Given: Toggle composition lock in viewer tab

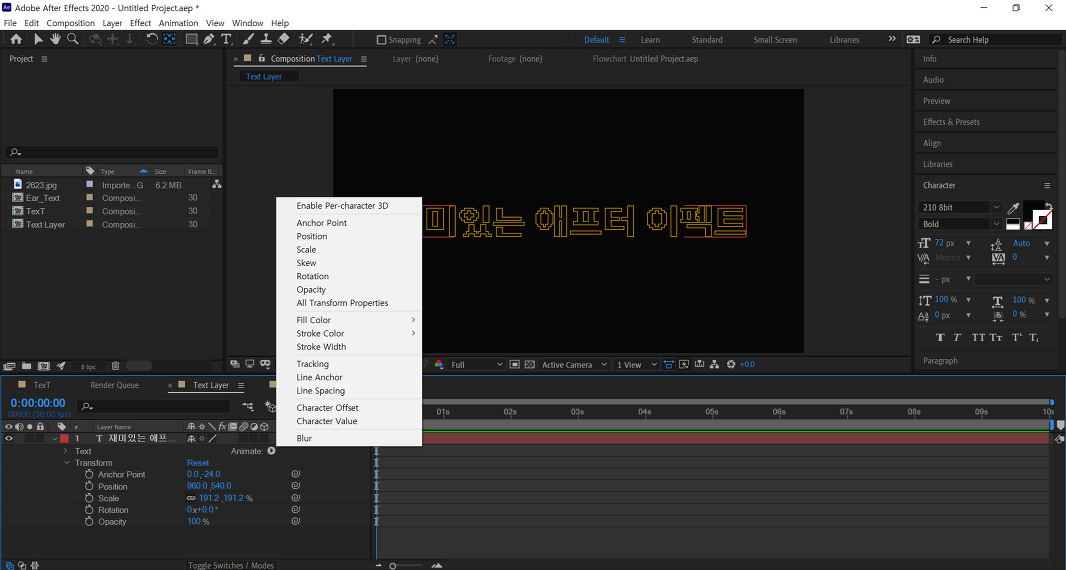Looking at the screenshot, I should pyautogui.click(x=262, y=58).
